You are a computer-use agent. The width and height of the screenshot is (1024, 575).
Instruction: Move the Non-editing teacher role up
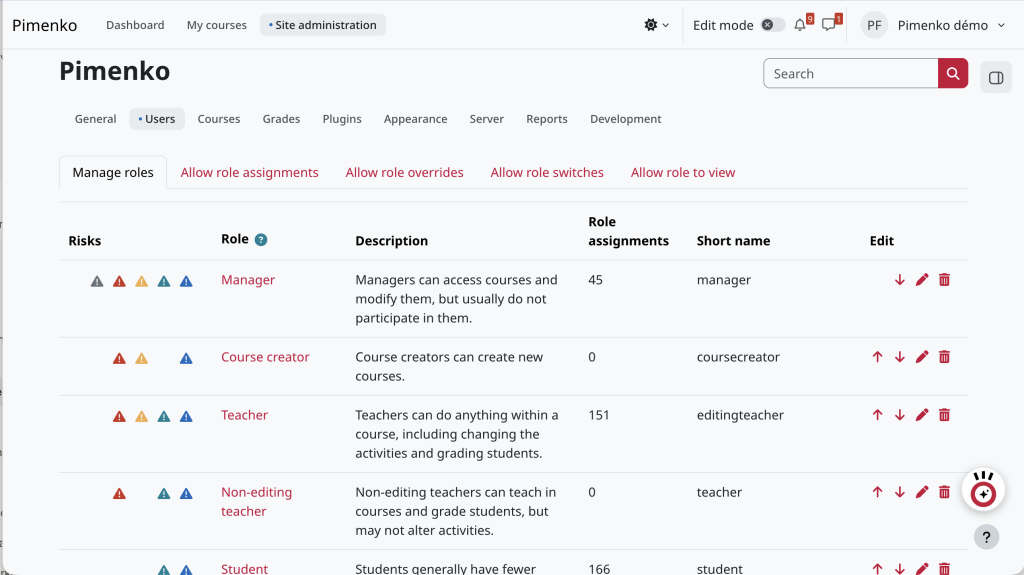877,492
